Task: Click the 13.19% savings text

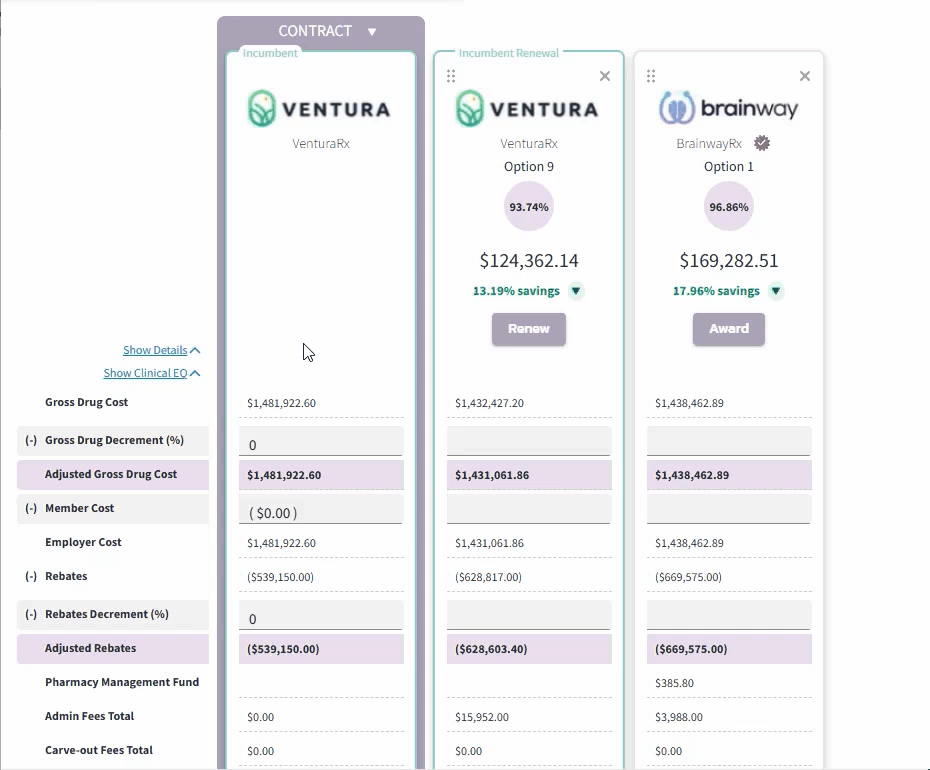Action: [516, 291]
